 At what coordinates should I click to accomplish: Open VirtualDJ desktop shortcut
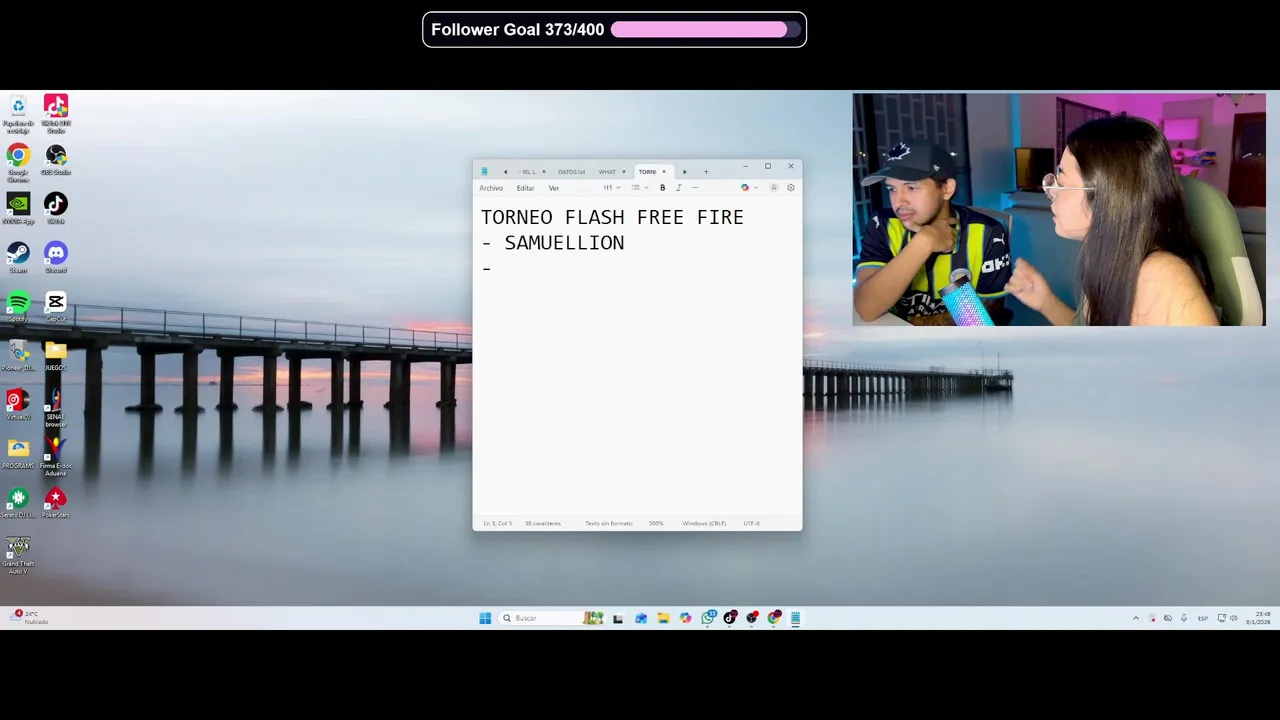[x=18, y=405]
